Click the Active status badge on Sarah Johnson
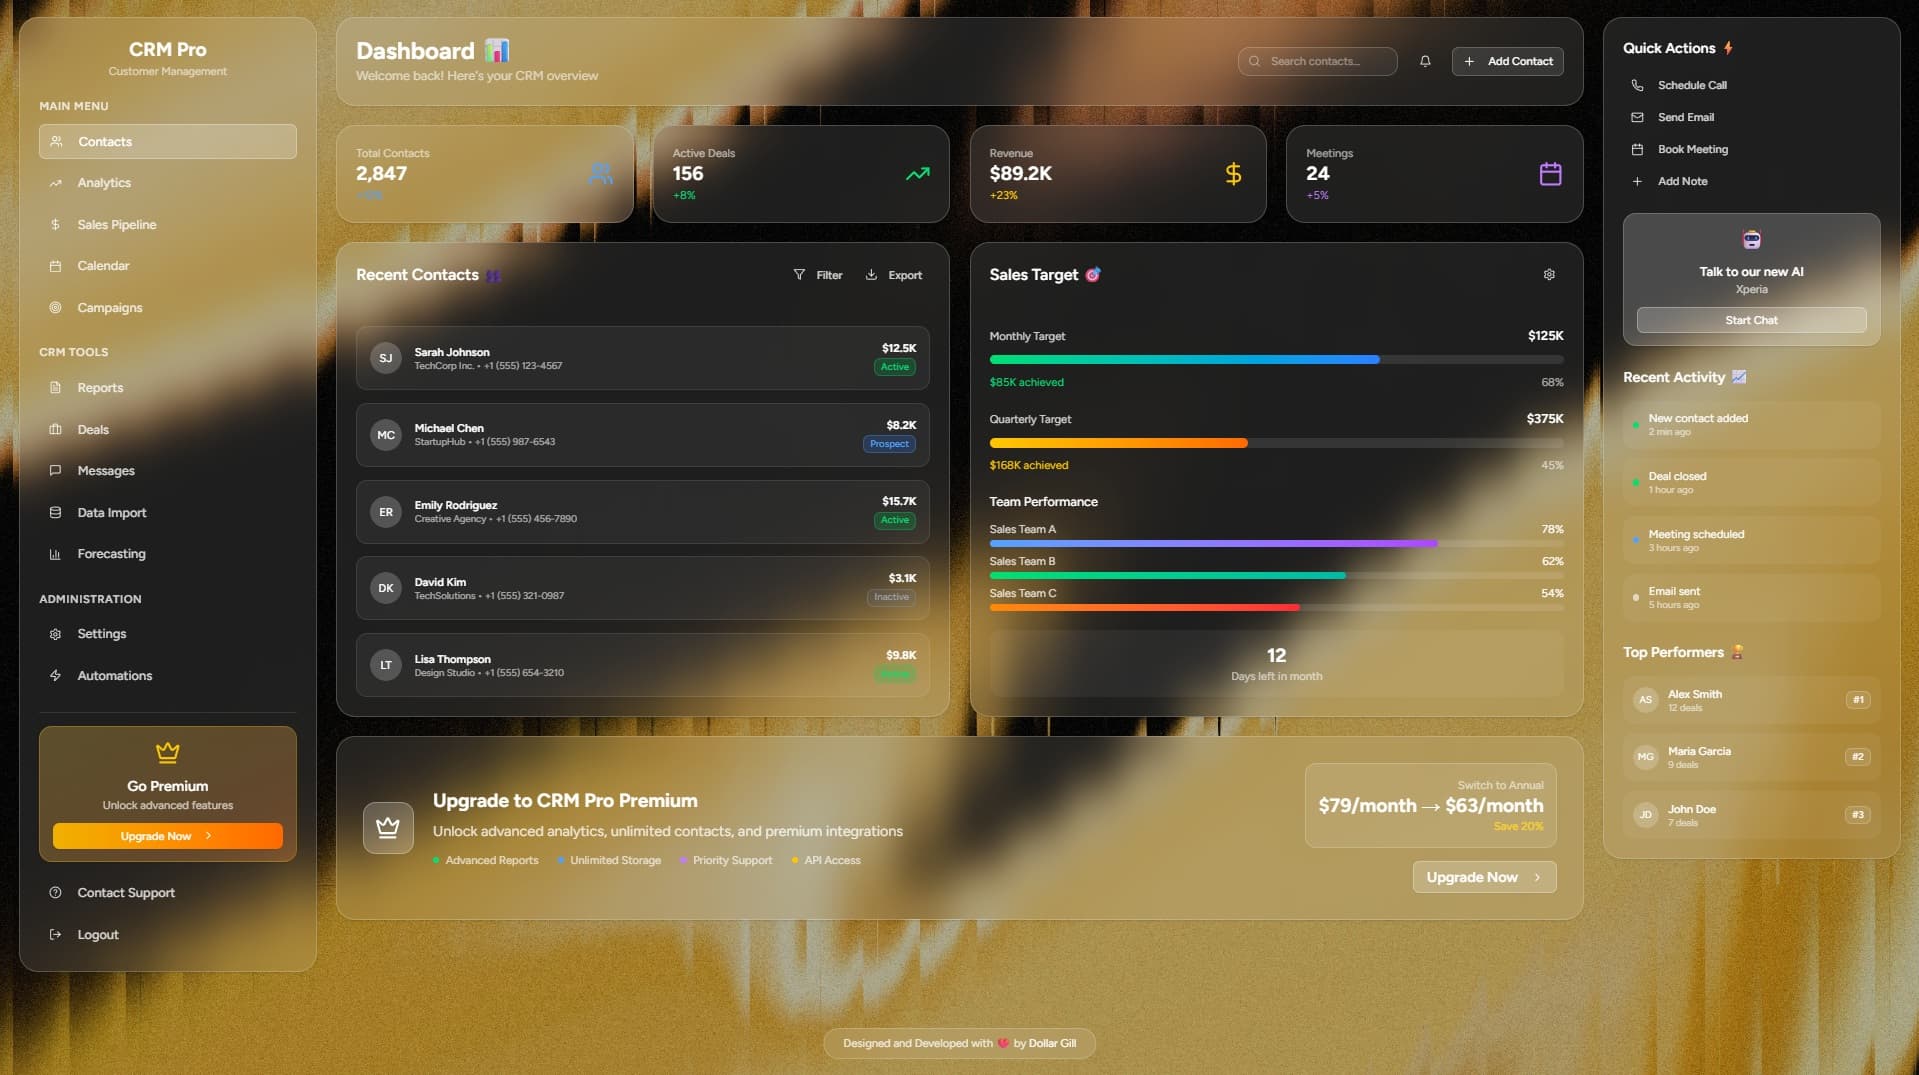The image size is (1919, 1075). [x=893, y=367]
